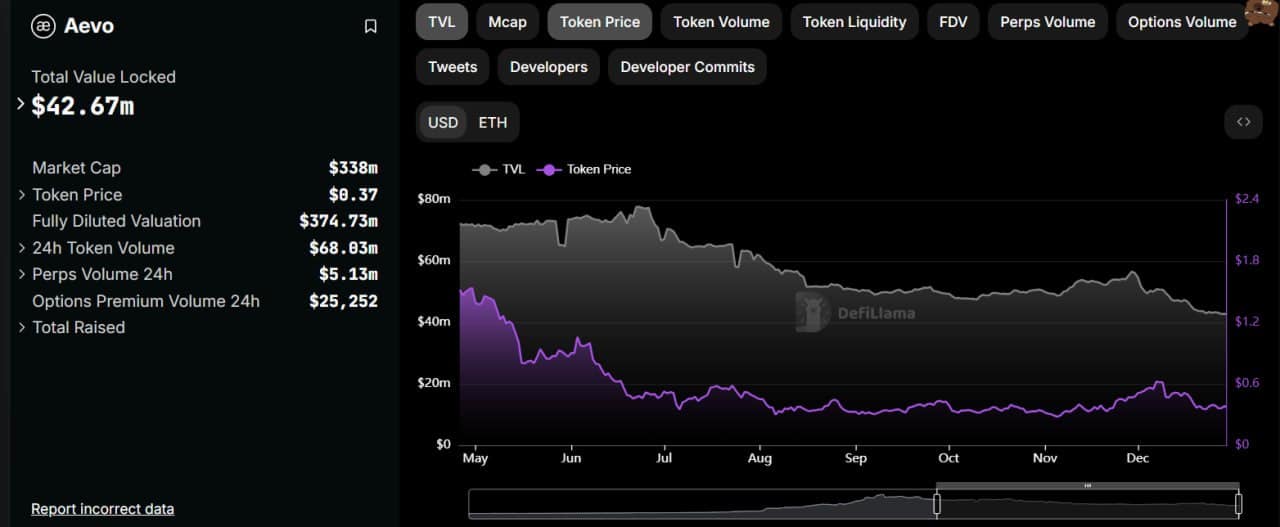The height and width of the screenshot is (527, 1280).
Task: Open the Report incorrect data link
Action: coord(102,509)
